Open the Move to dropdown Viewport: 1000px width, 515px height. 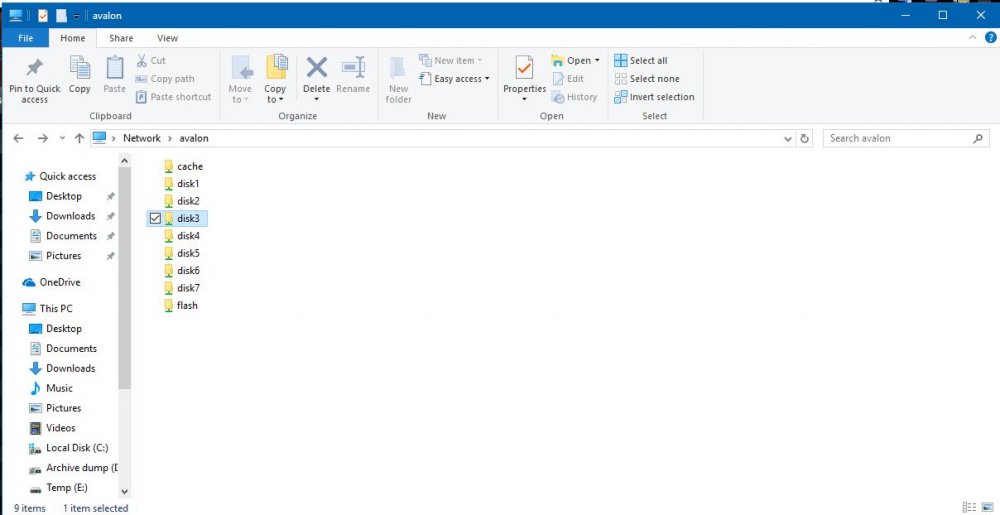[x=240, y=94]
